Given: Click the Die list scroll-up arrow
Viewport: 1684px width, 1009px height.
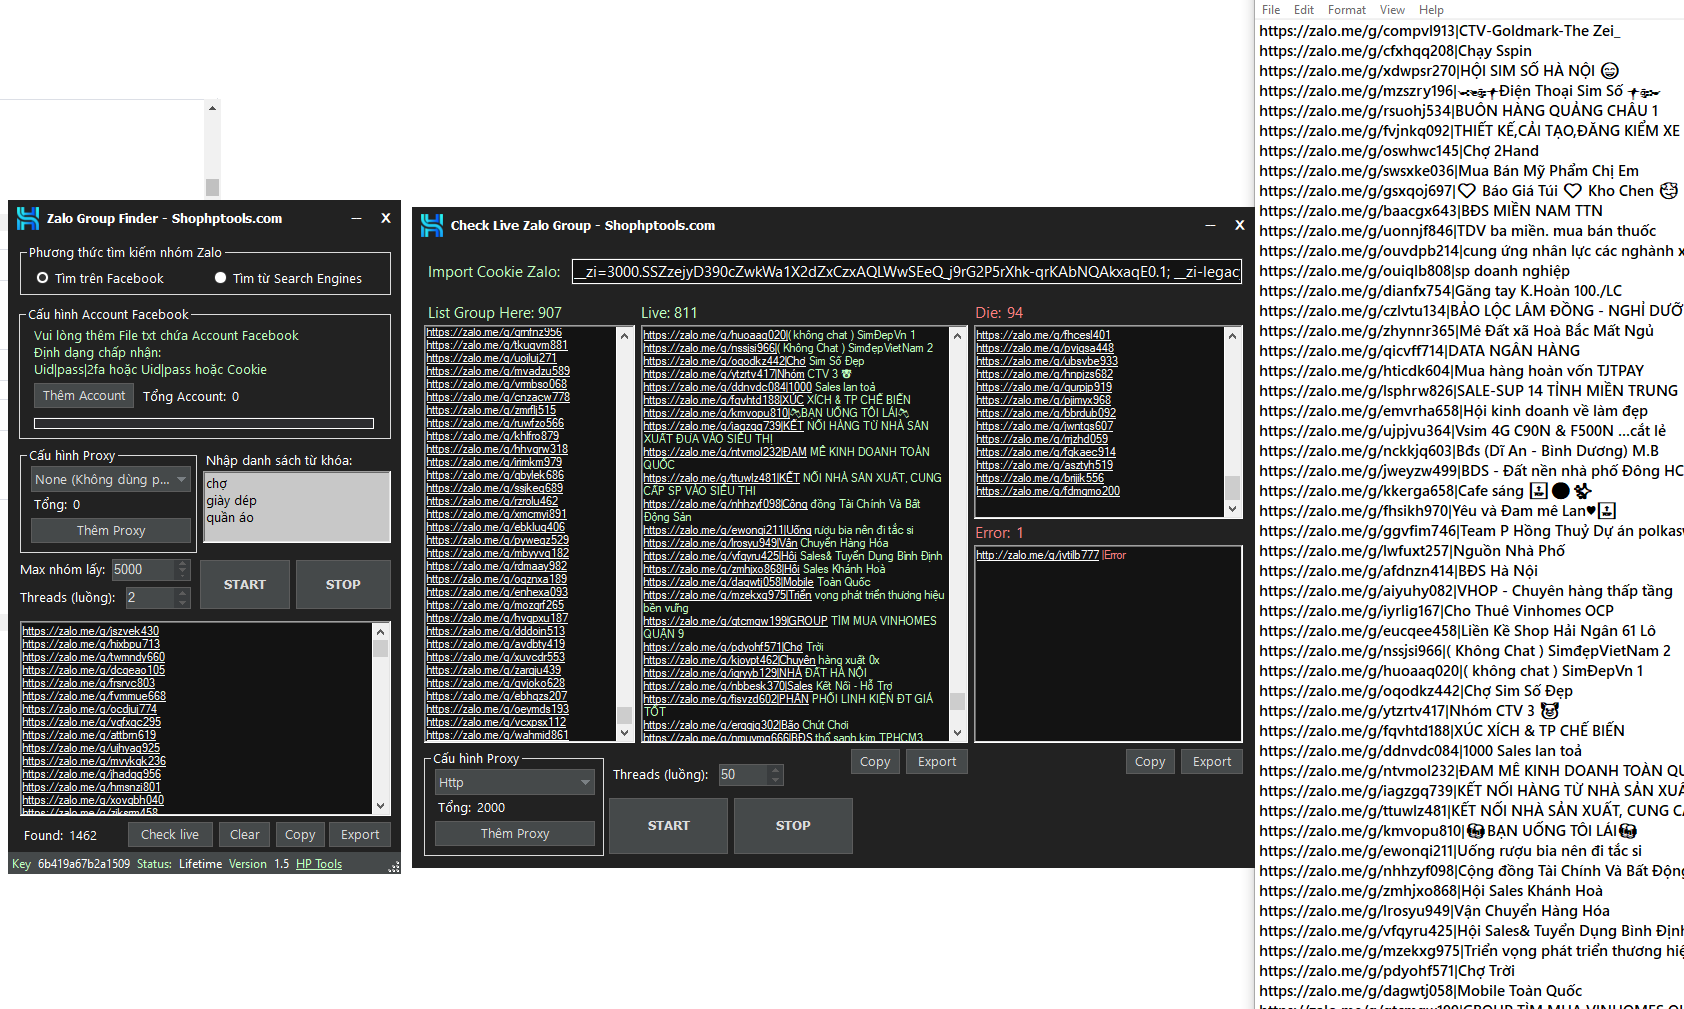Looking at the screenshot, I should click(x=1232, y=336).
